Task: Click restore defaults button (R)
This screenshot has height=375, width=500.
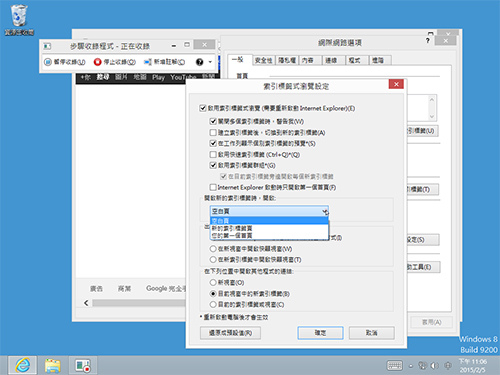Action: [x=230, y=333]
